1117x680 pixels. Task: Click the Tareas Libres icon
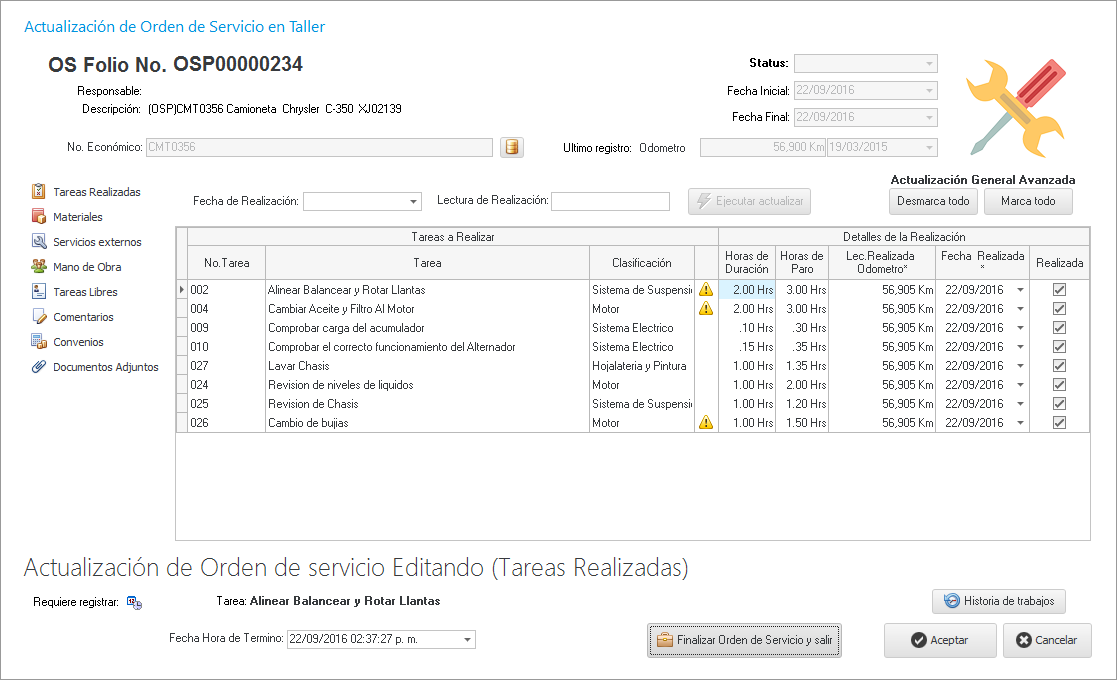coord(39,292)
